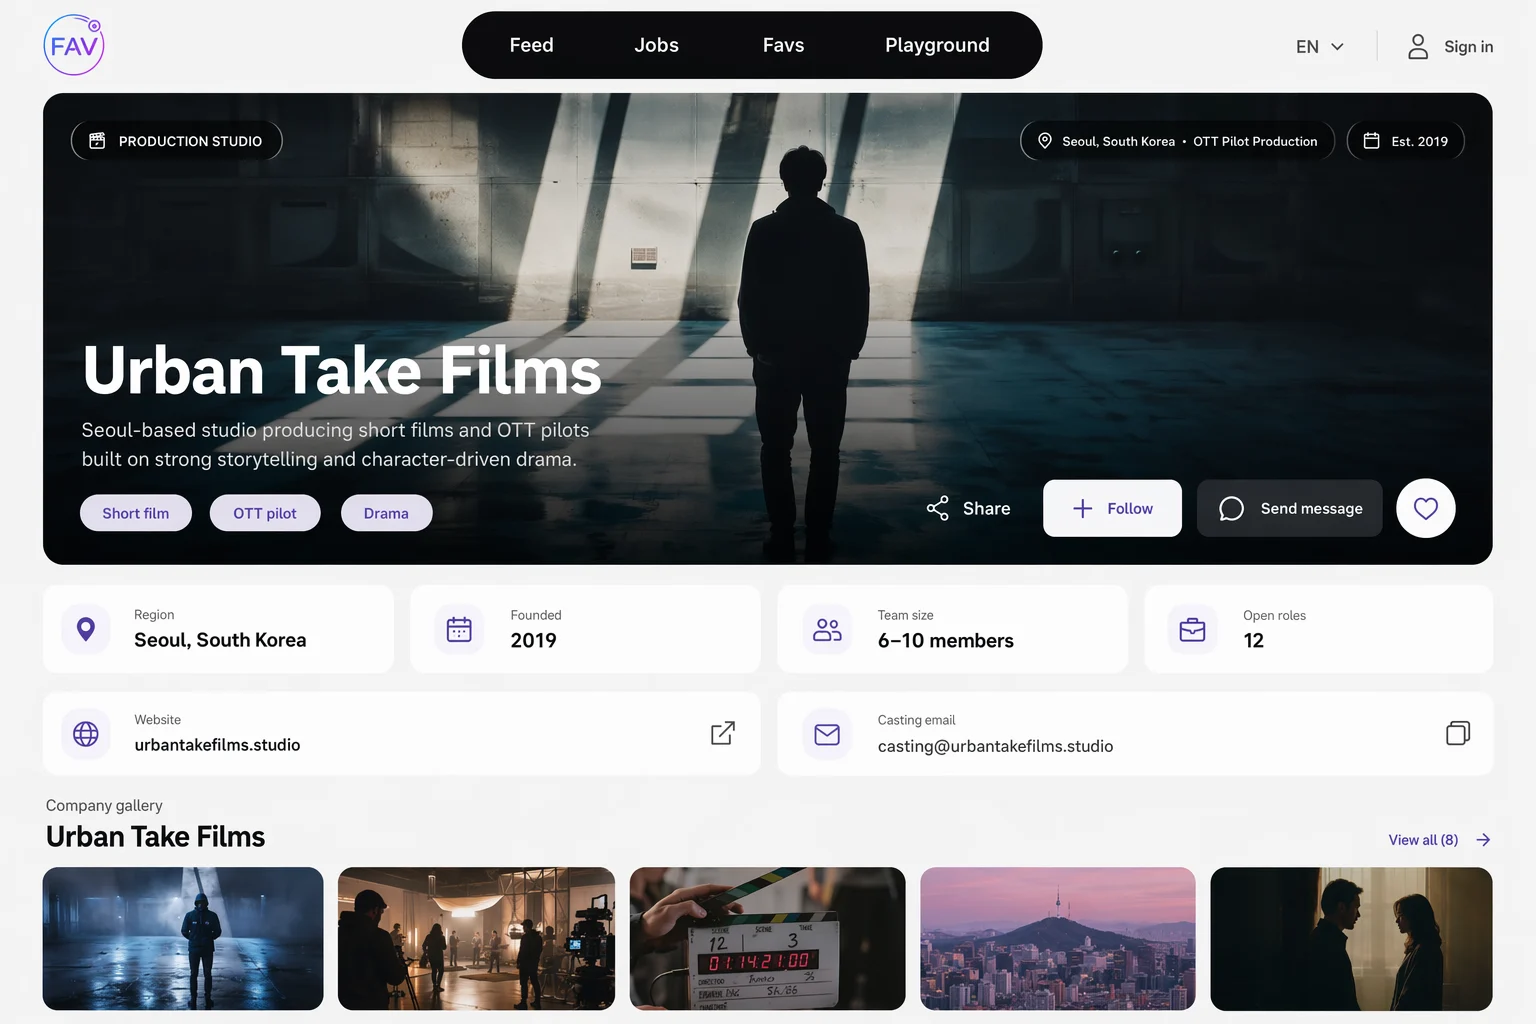Open the Seoul skyline gallery photo
Screen dimensions: 1536x1024
(x=1057, y=938)
